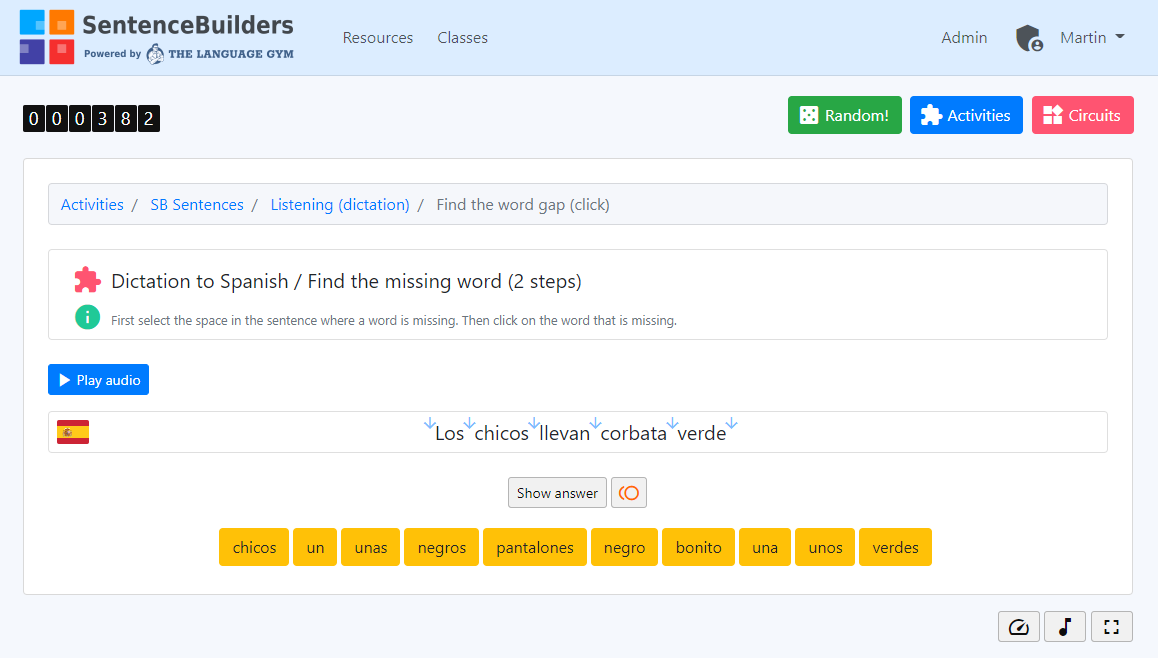1158x658 pixels.
Task: Click the Activities button
Action: pyautogui.click(x=966, y=115)
